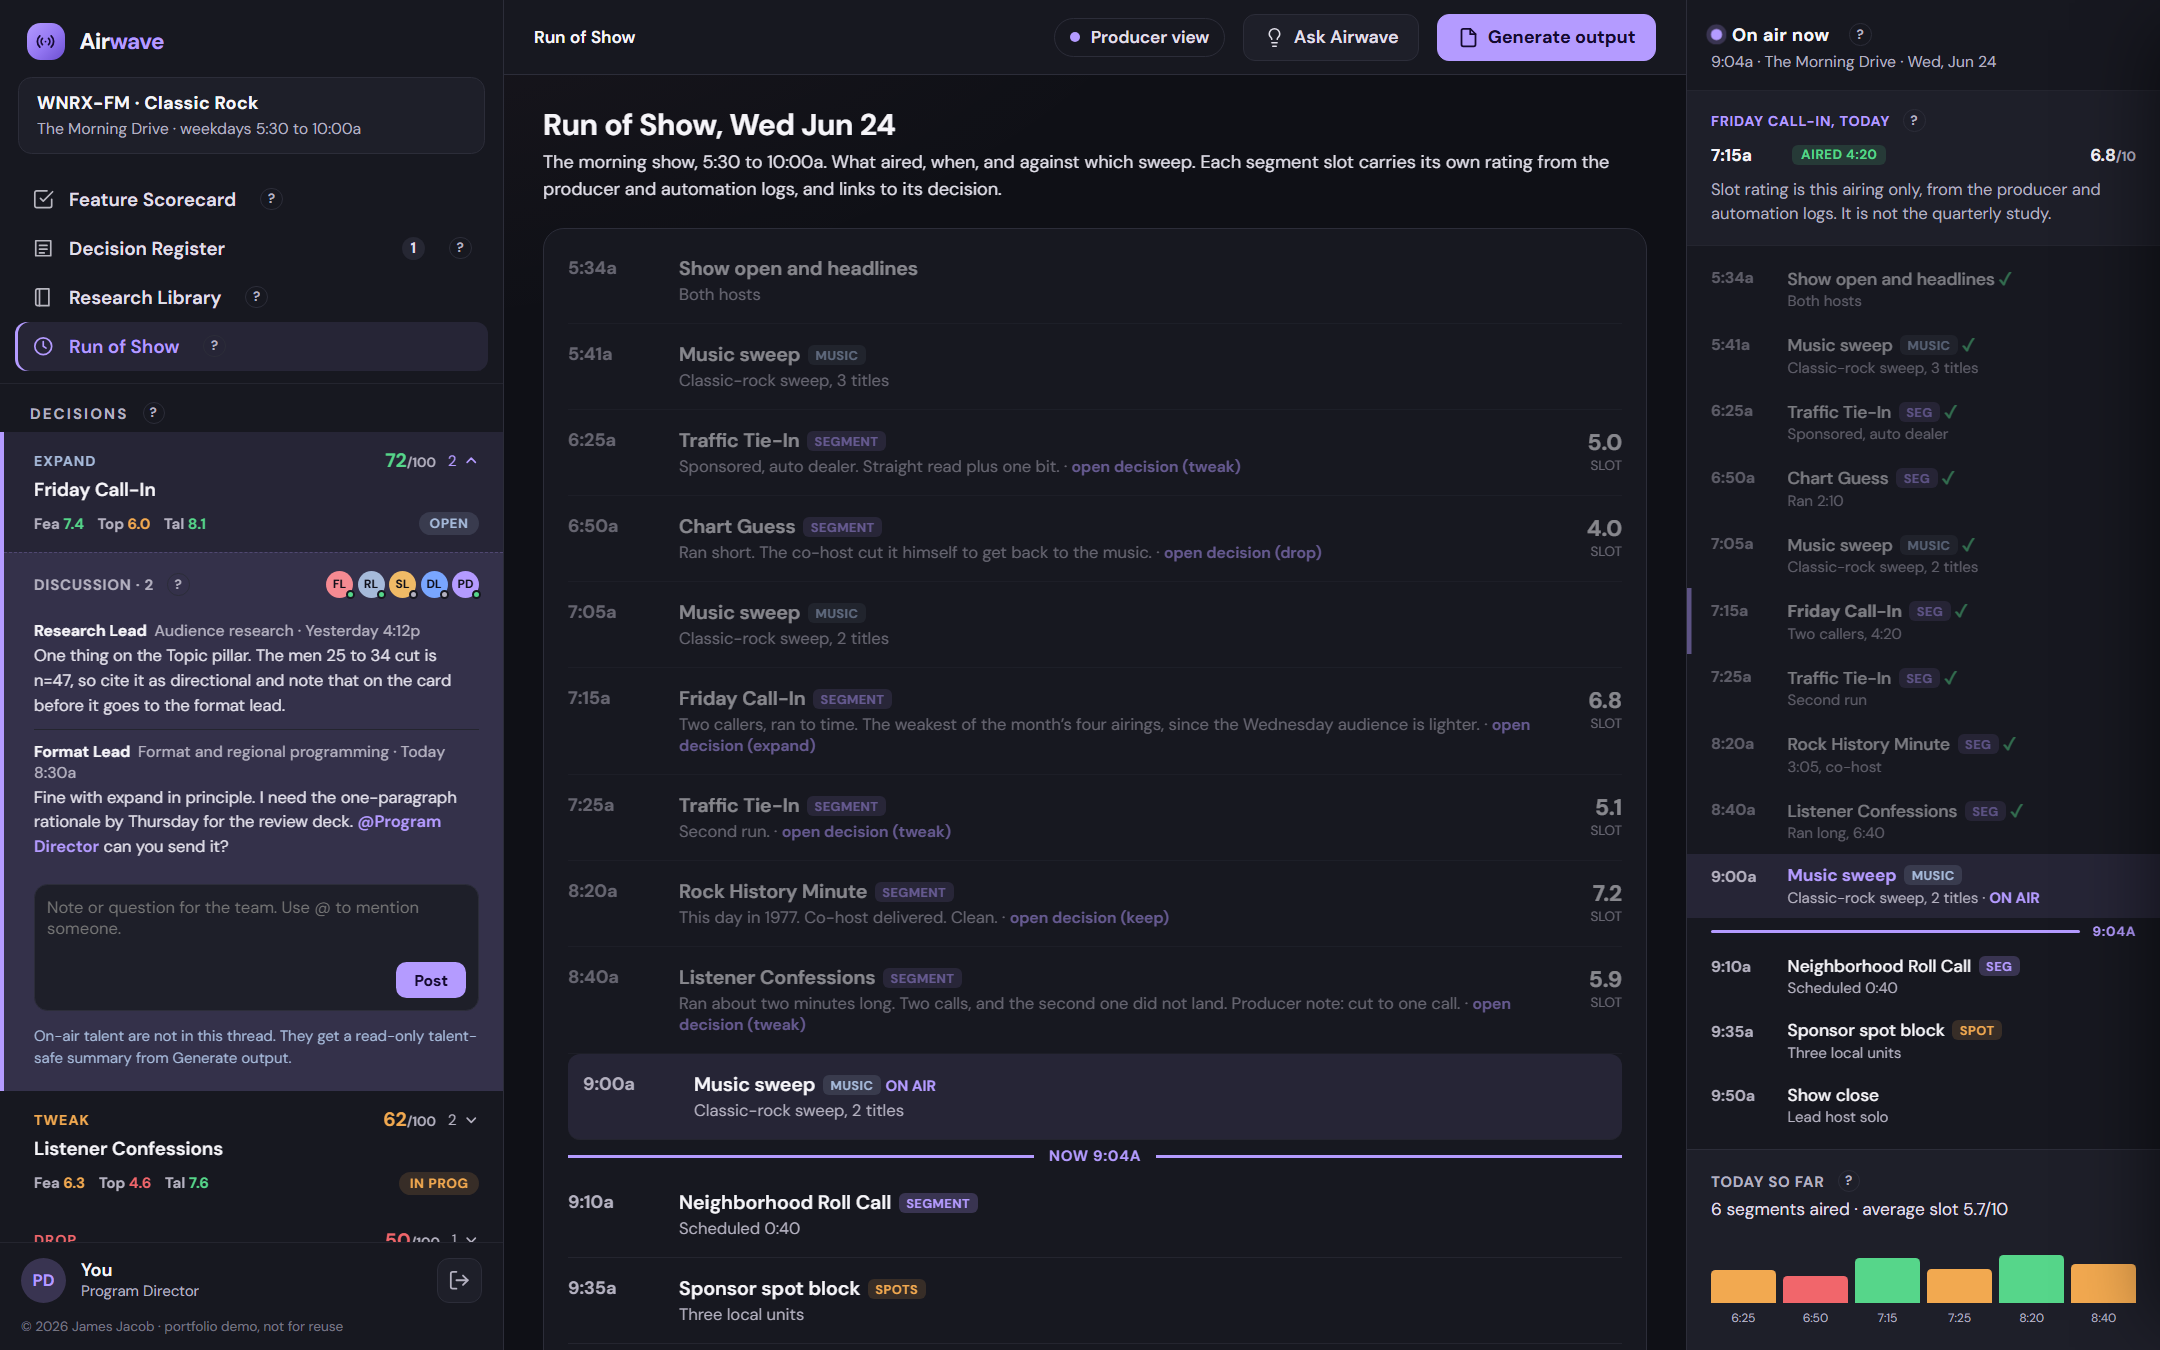Open Chart Guess open decision (drop) link
The width and height of the screenshot is (2160, 1350).
pos(1242,552)
